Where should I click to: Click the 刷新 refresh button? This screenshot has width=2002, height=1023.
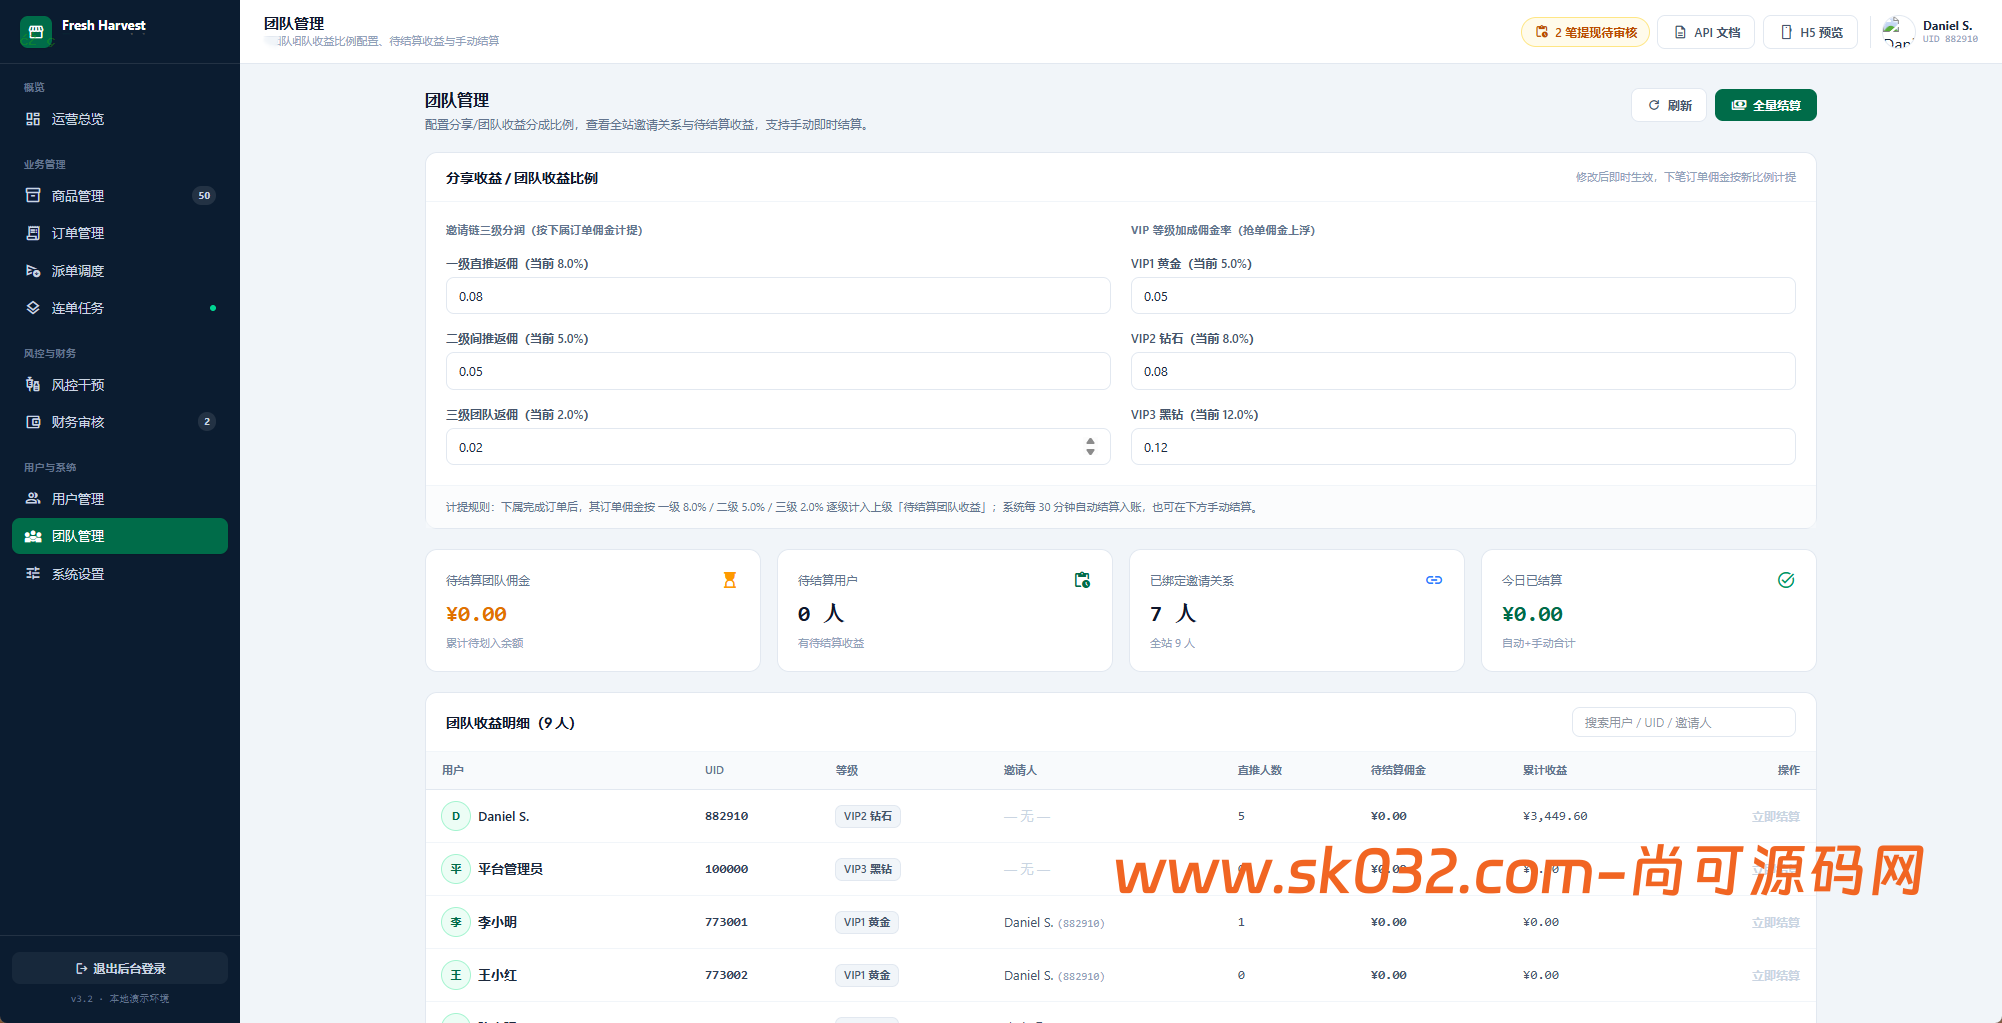pyautogui.click(x=1669, y=105)
